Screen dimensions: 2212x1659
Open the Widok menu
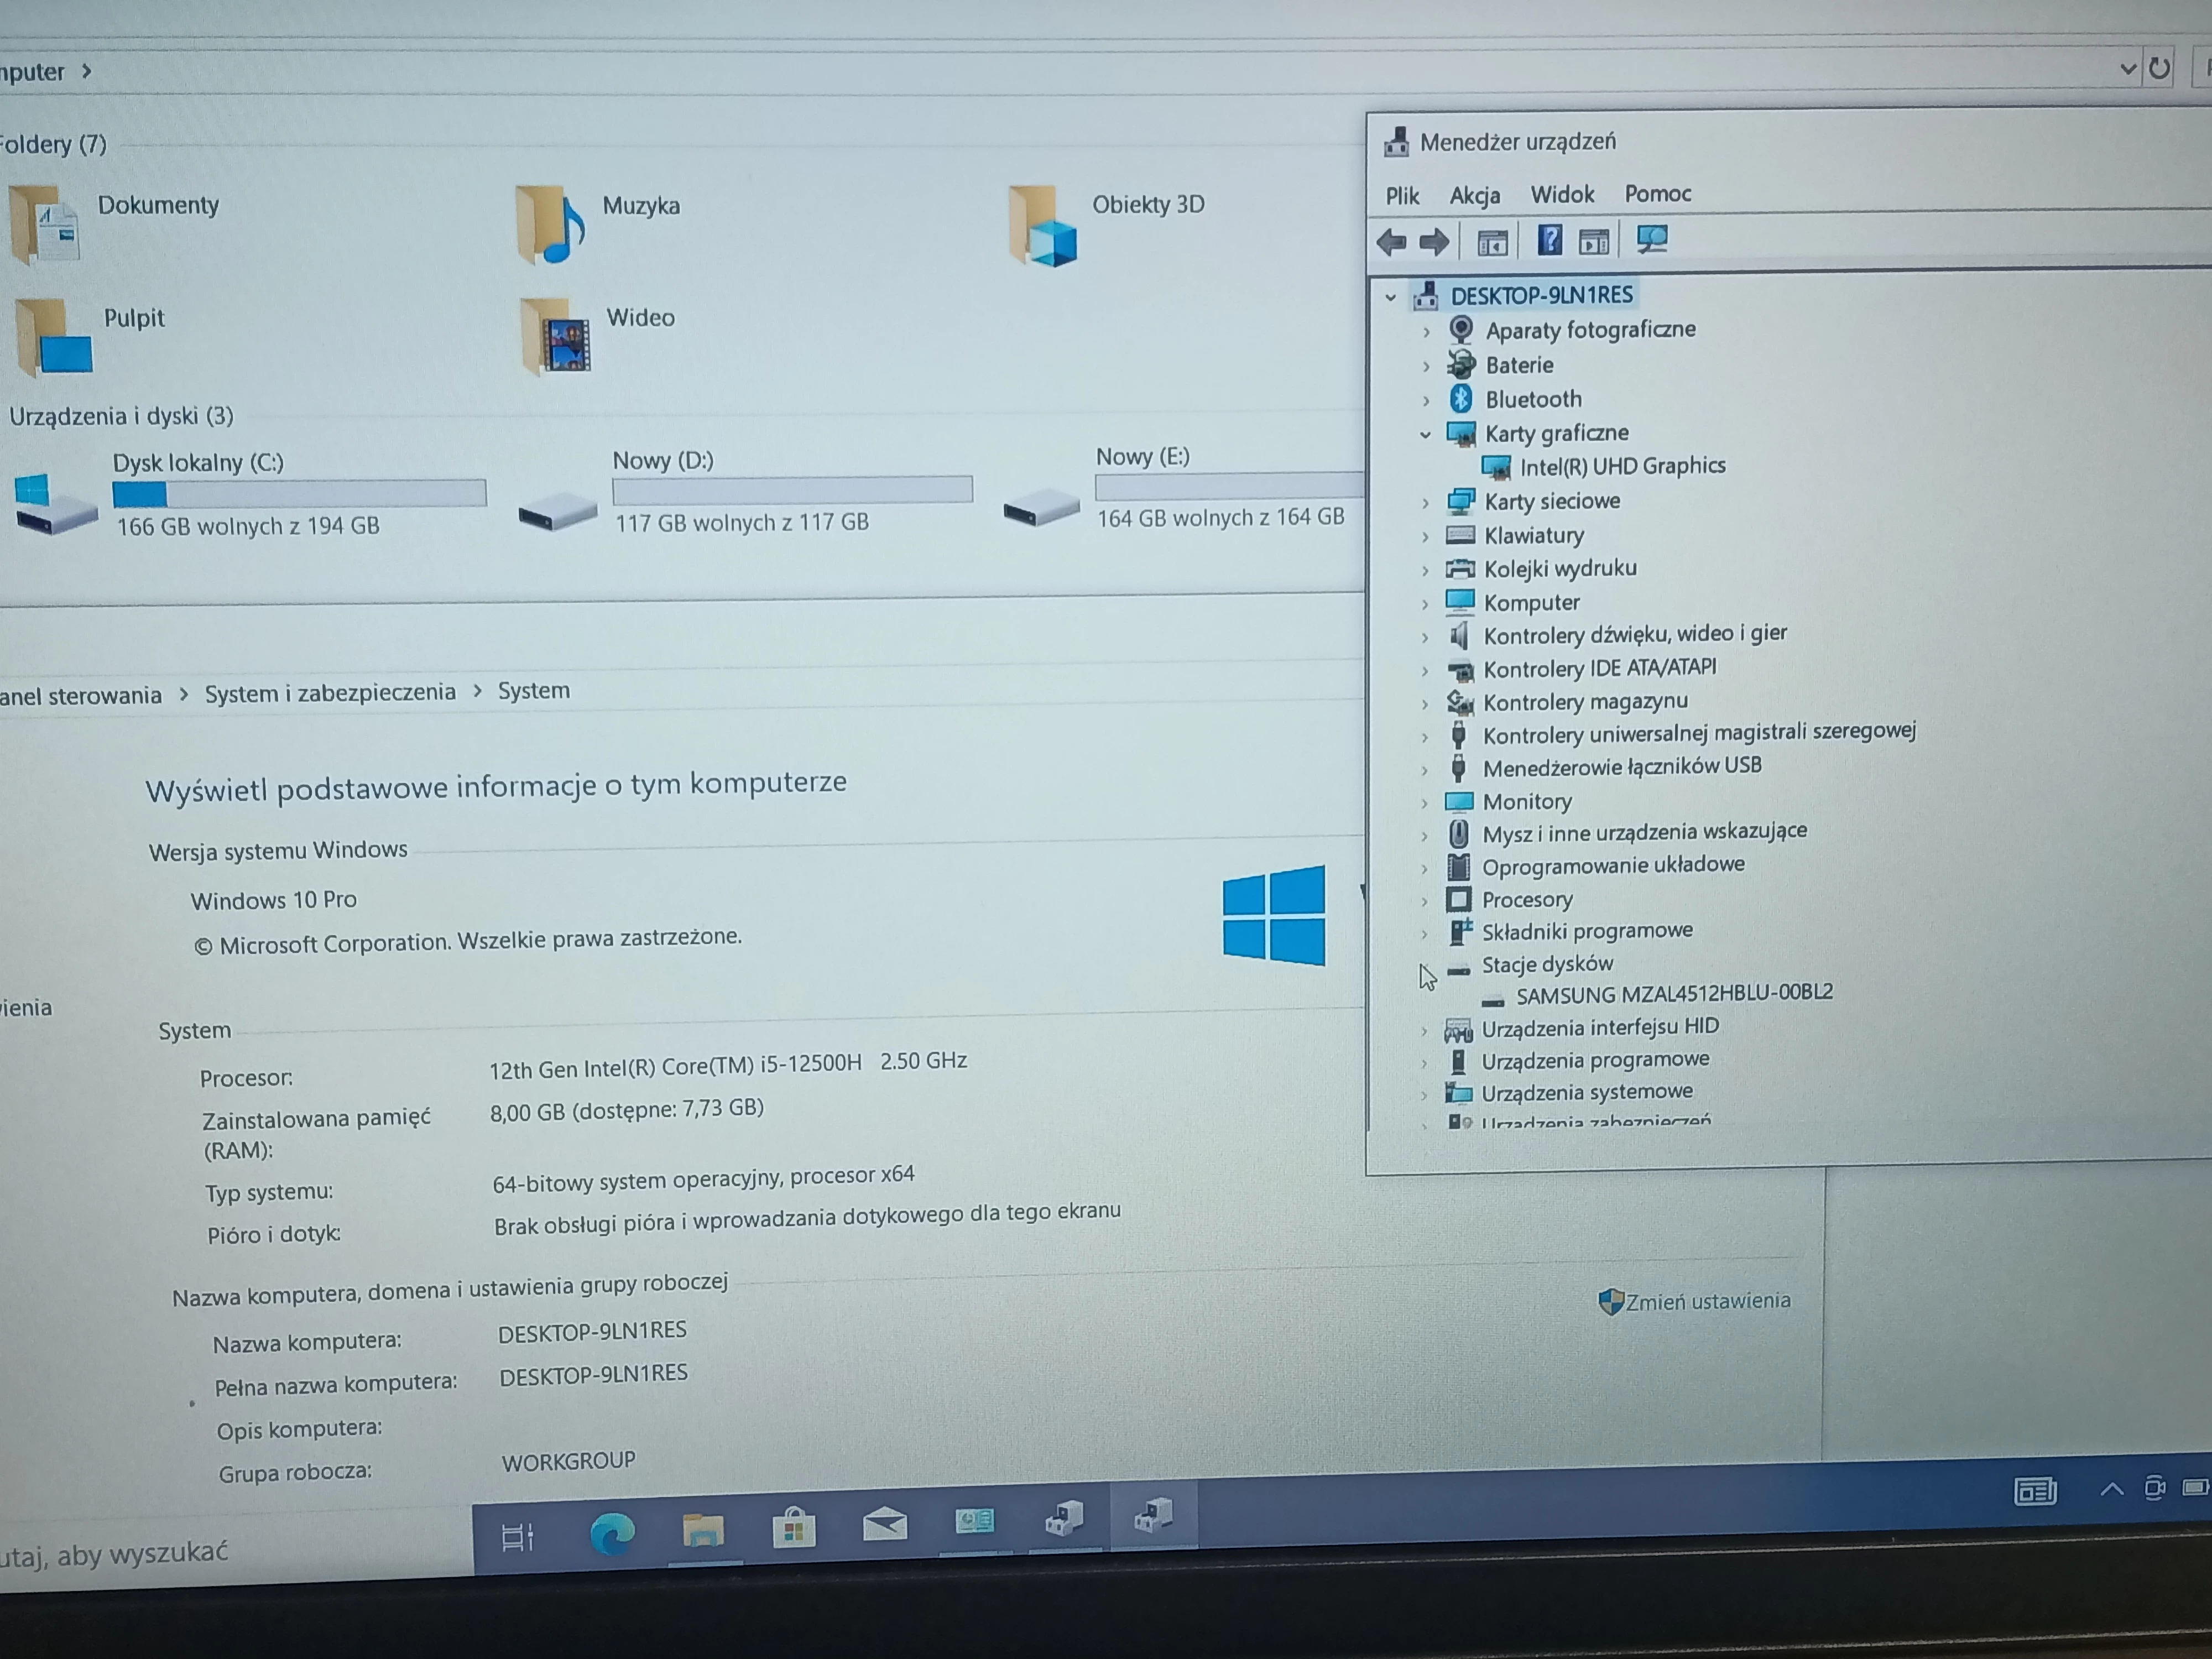tap(1562, 194)
